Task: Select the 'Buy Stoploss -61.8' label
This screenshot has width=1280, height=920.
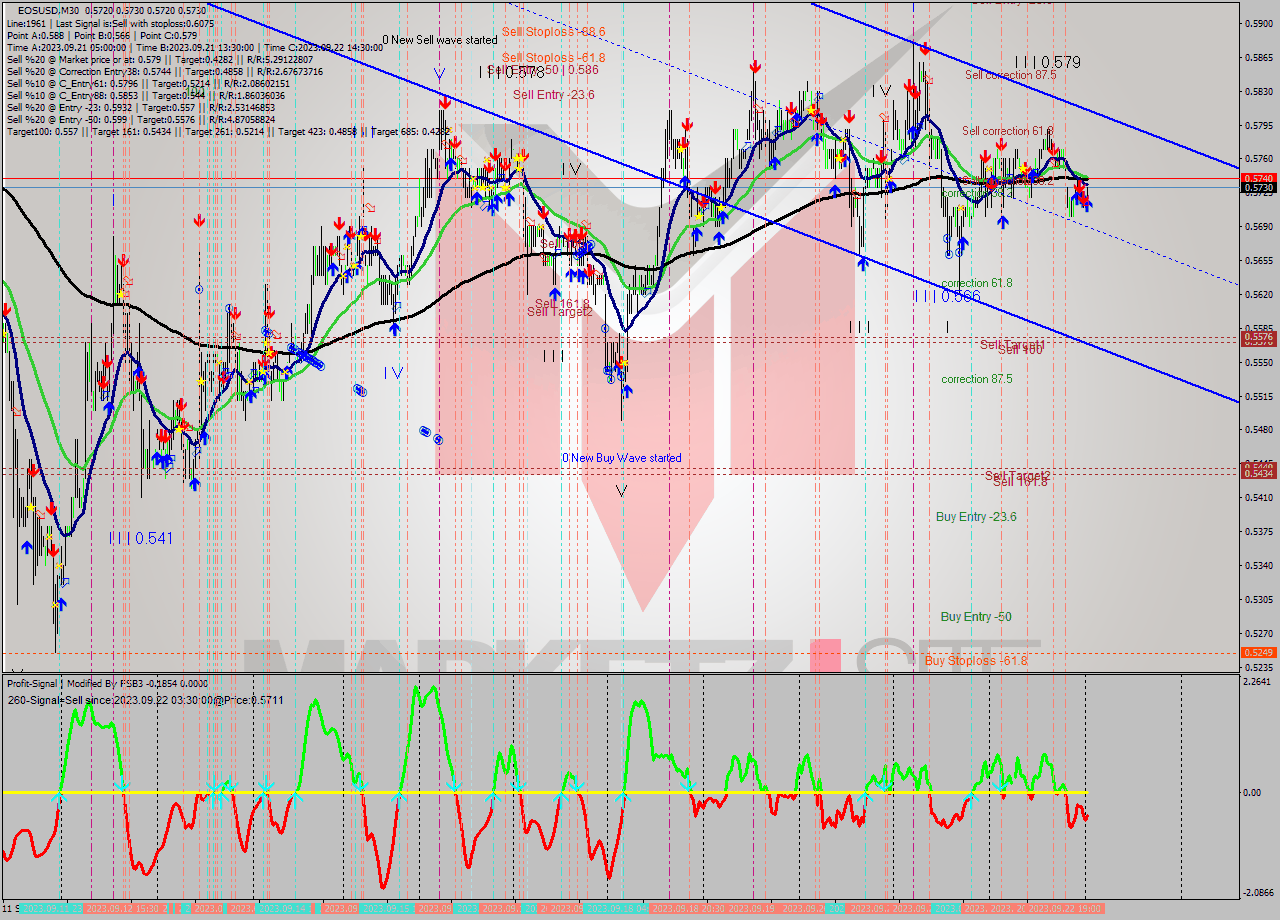Action: (975, 661)
